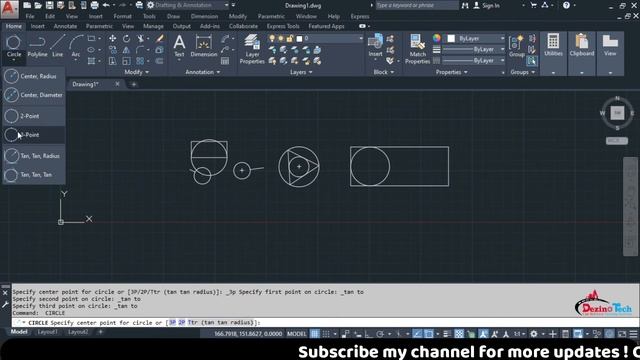Toggle ortho mode in status bar
The image size is (640, 360).
pos(369,334)
